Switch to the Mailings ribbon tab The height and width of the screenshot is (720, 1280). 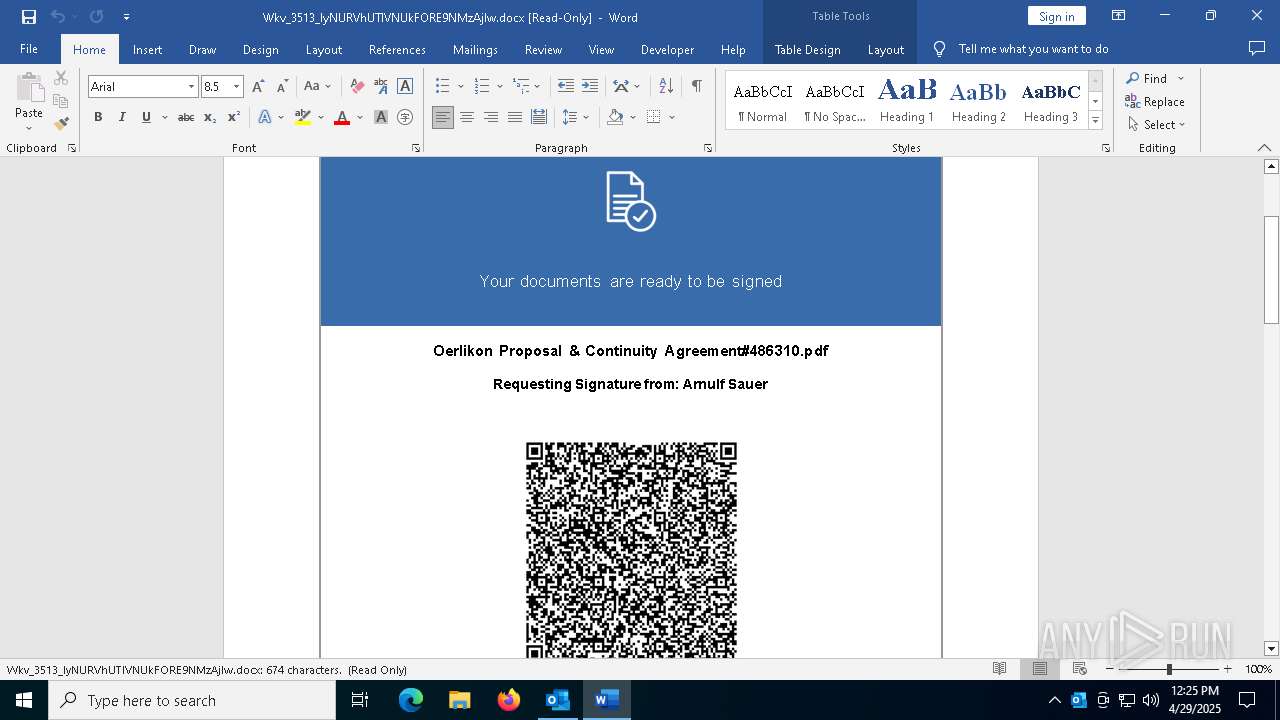(475, 49)
